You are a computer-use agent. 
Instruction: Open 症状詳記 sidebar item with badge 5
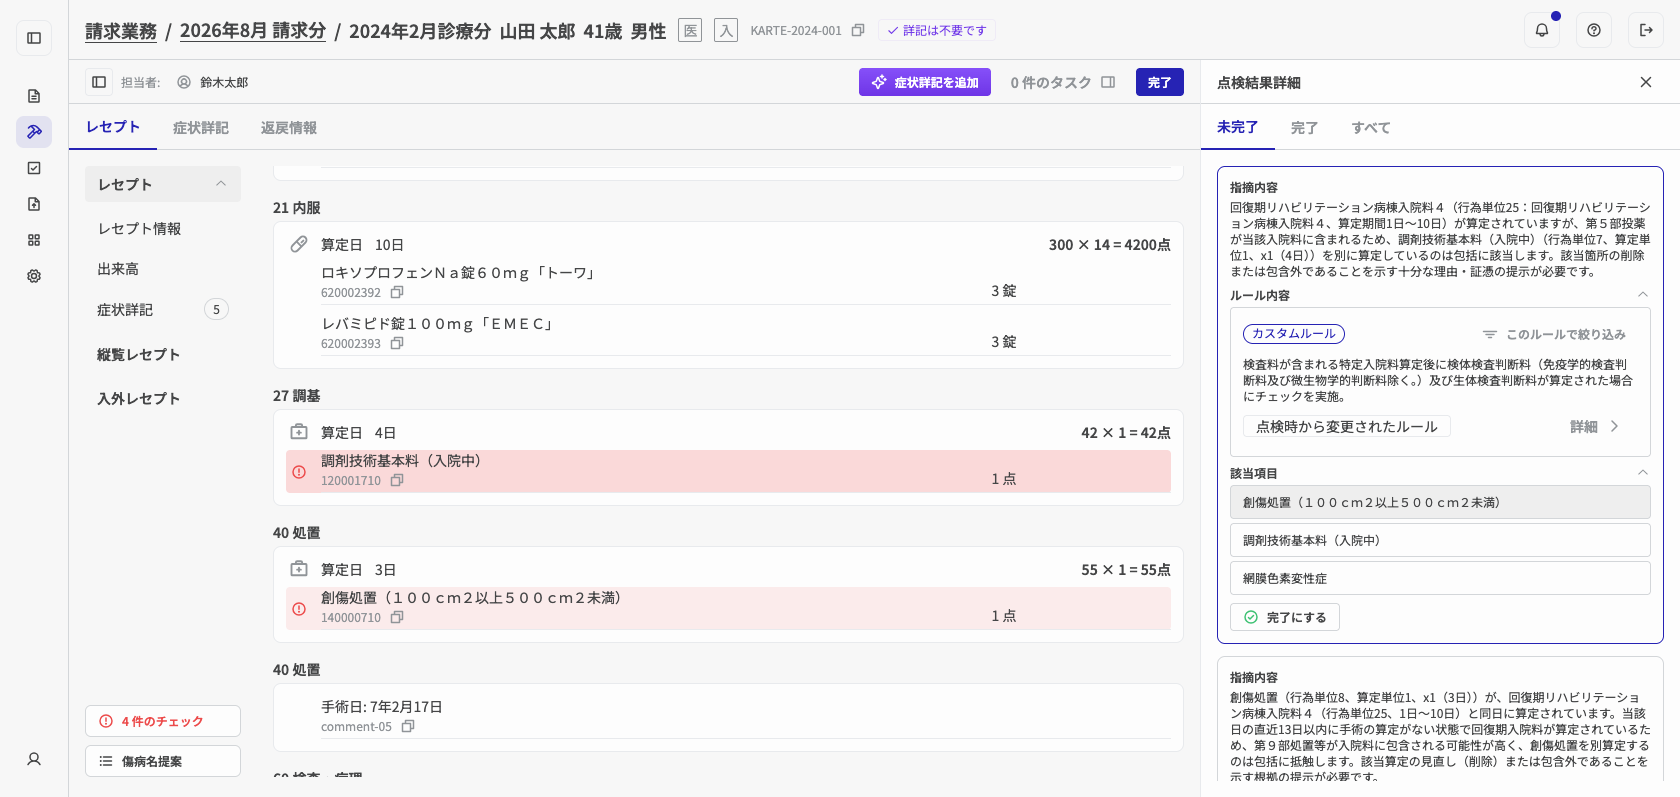[163, 310]
